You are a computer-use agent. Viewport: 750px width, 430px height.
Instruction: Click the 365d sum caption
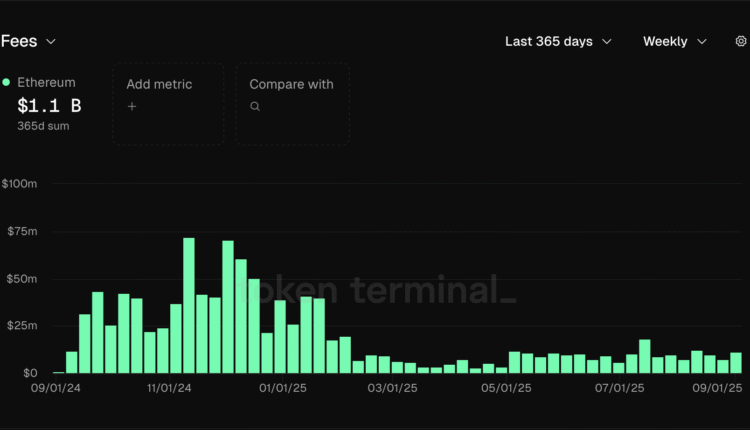[x=43, y=126]
